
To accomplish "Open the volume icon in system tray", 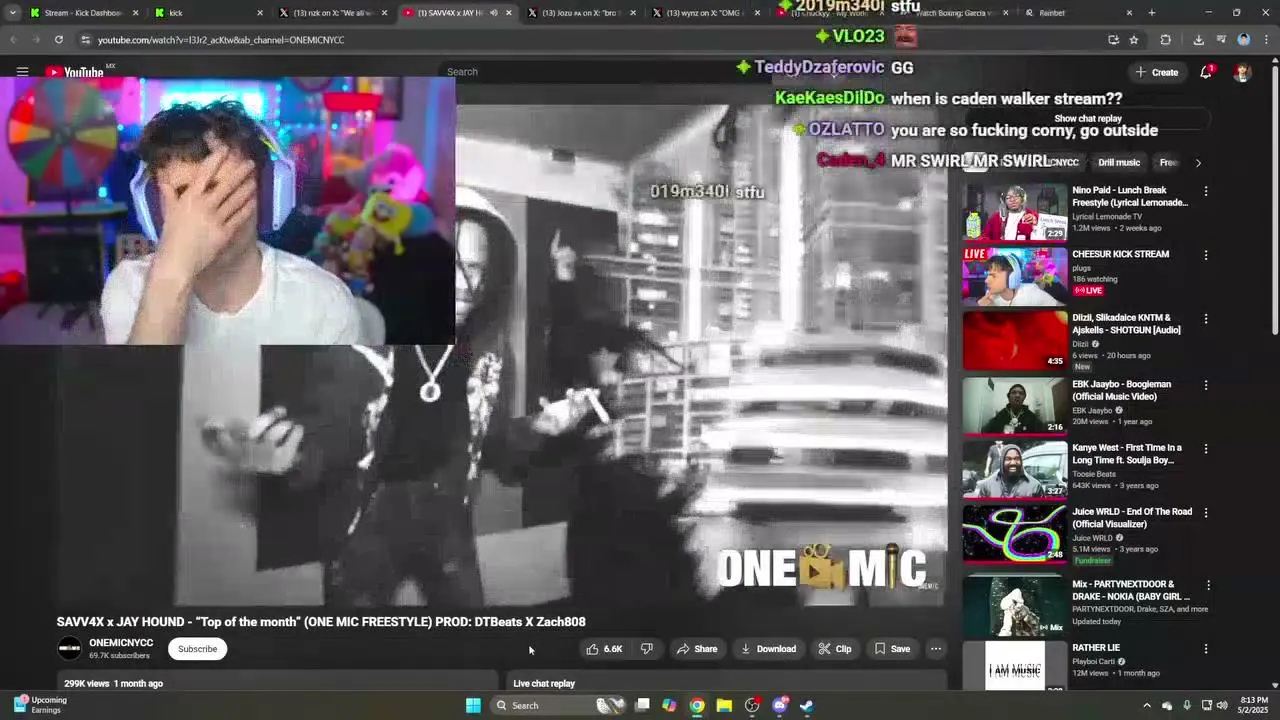I will tap(1222, 706).
